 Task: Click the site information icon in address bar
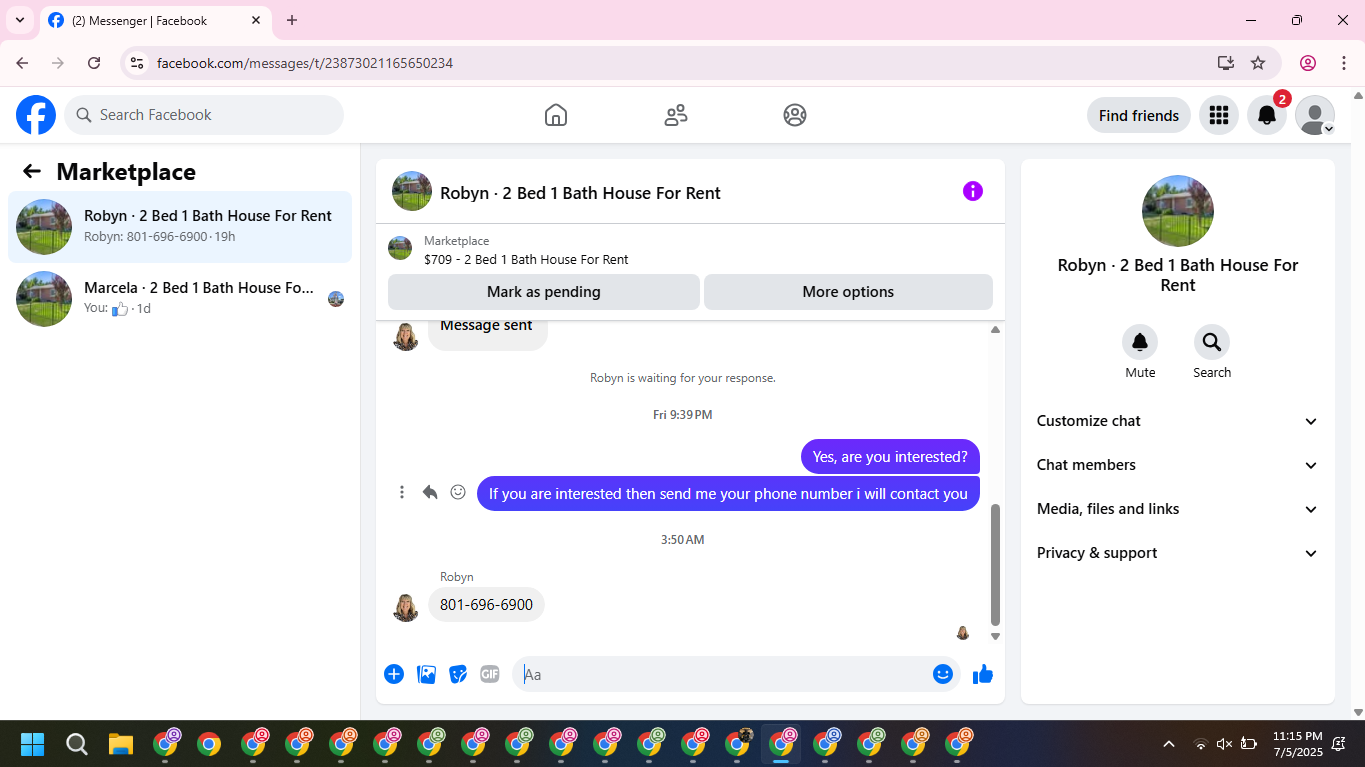click(138, 63)
